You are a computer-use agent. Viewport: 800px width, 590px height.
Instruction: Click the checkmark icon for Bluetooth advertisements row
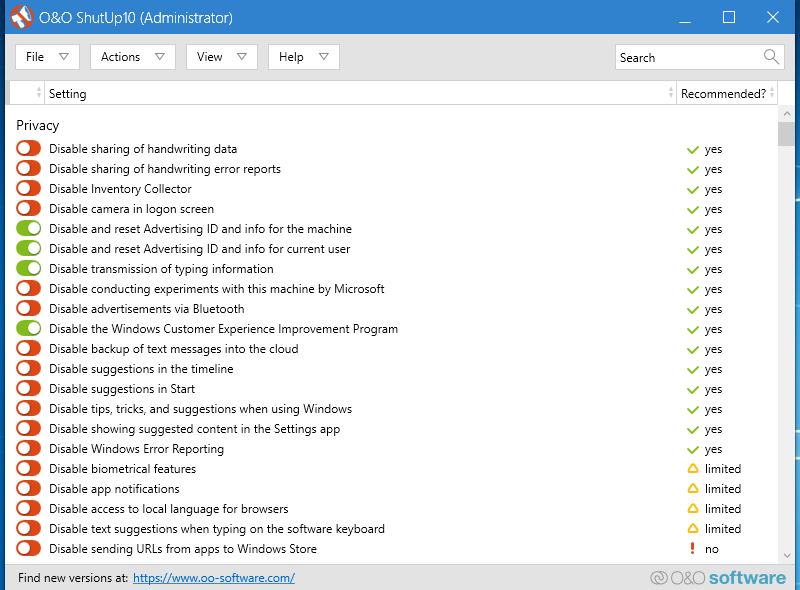point(692,310)
